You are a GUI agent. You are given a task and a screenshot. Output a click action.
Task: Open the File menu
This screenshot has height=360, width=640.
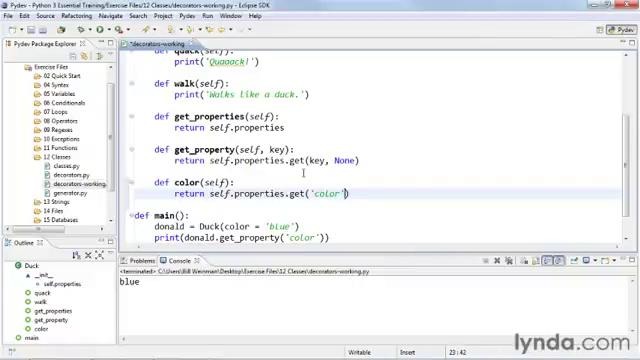8,16
